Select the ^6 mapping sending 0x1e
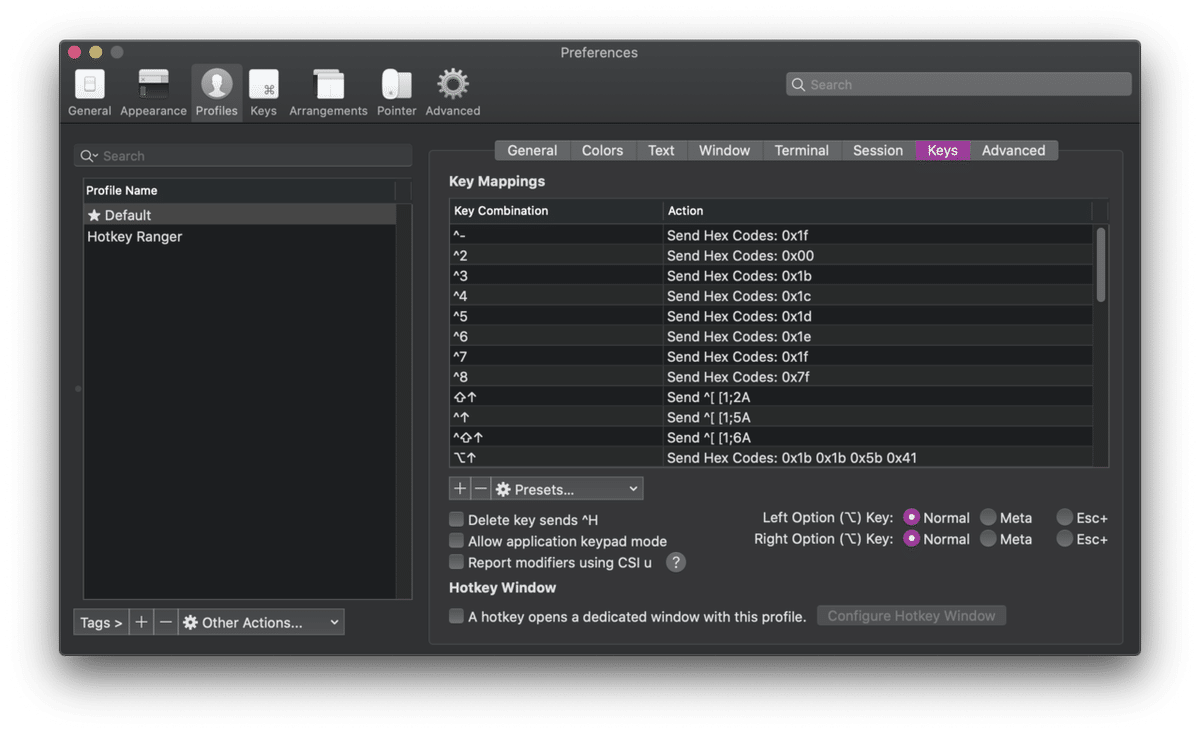The height and width of the screenshot is (734, 1200). [x=771, y=336]
